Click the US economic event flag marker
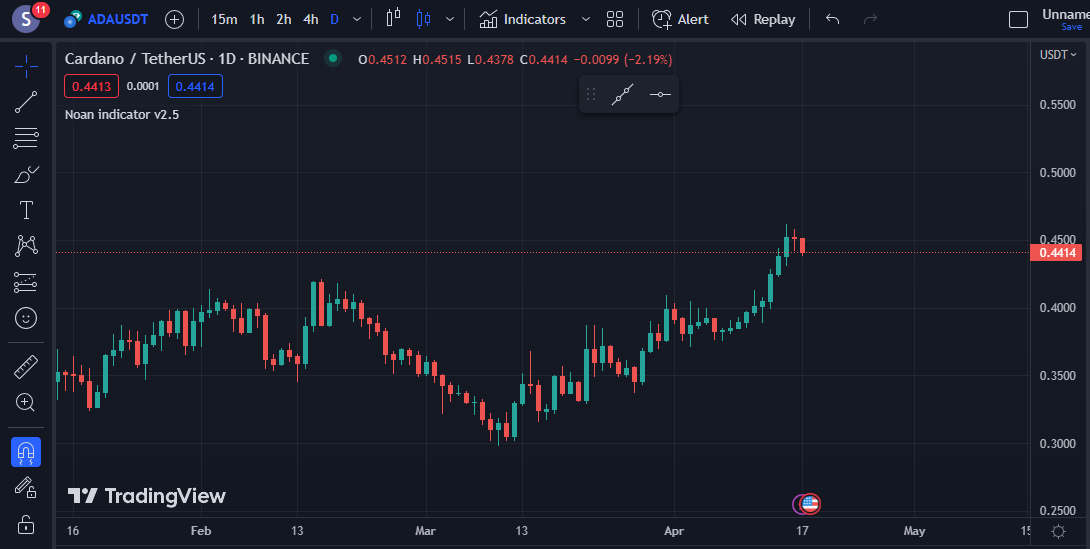The height and width of the screenshot is (549, 1090). click(x=810, y=504)
